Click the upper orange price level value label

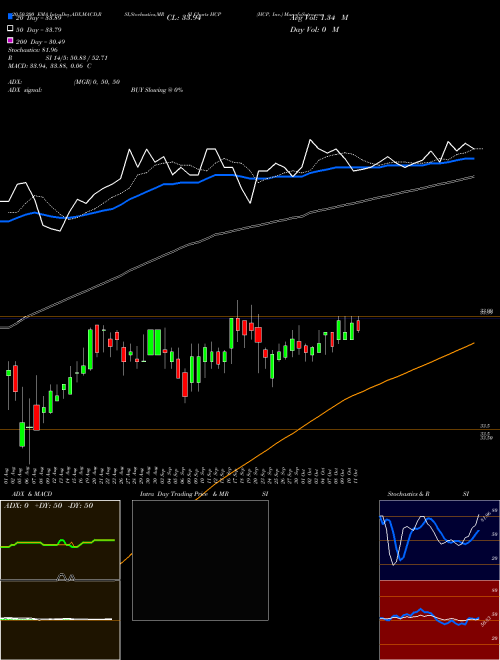point(487,312)
